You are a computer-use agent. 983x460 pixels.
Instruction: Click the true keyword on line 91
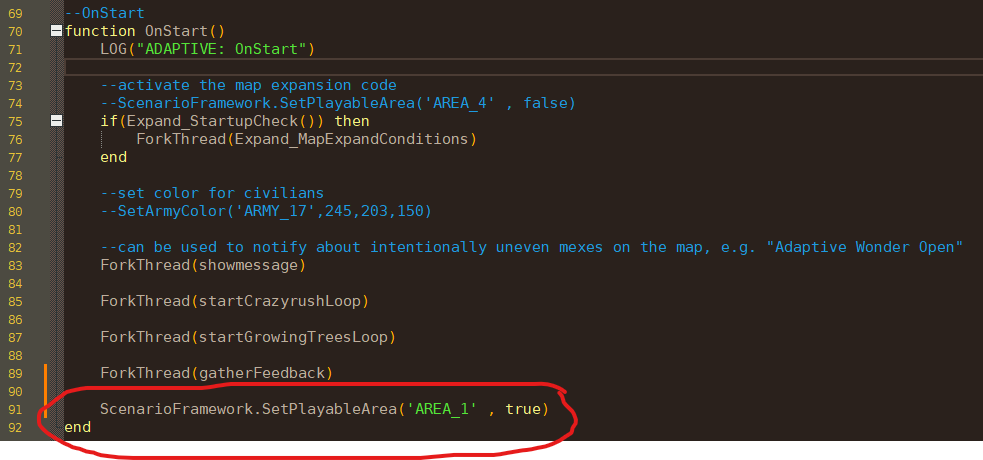click(x=523, y=409)
